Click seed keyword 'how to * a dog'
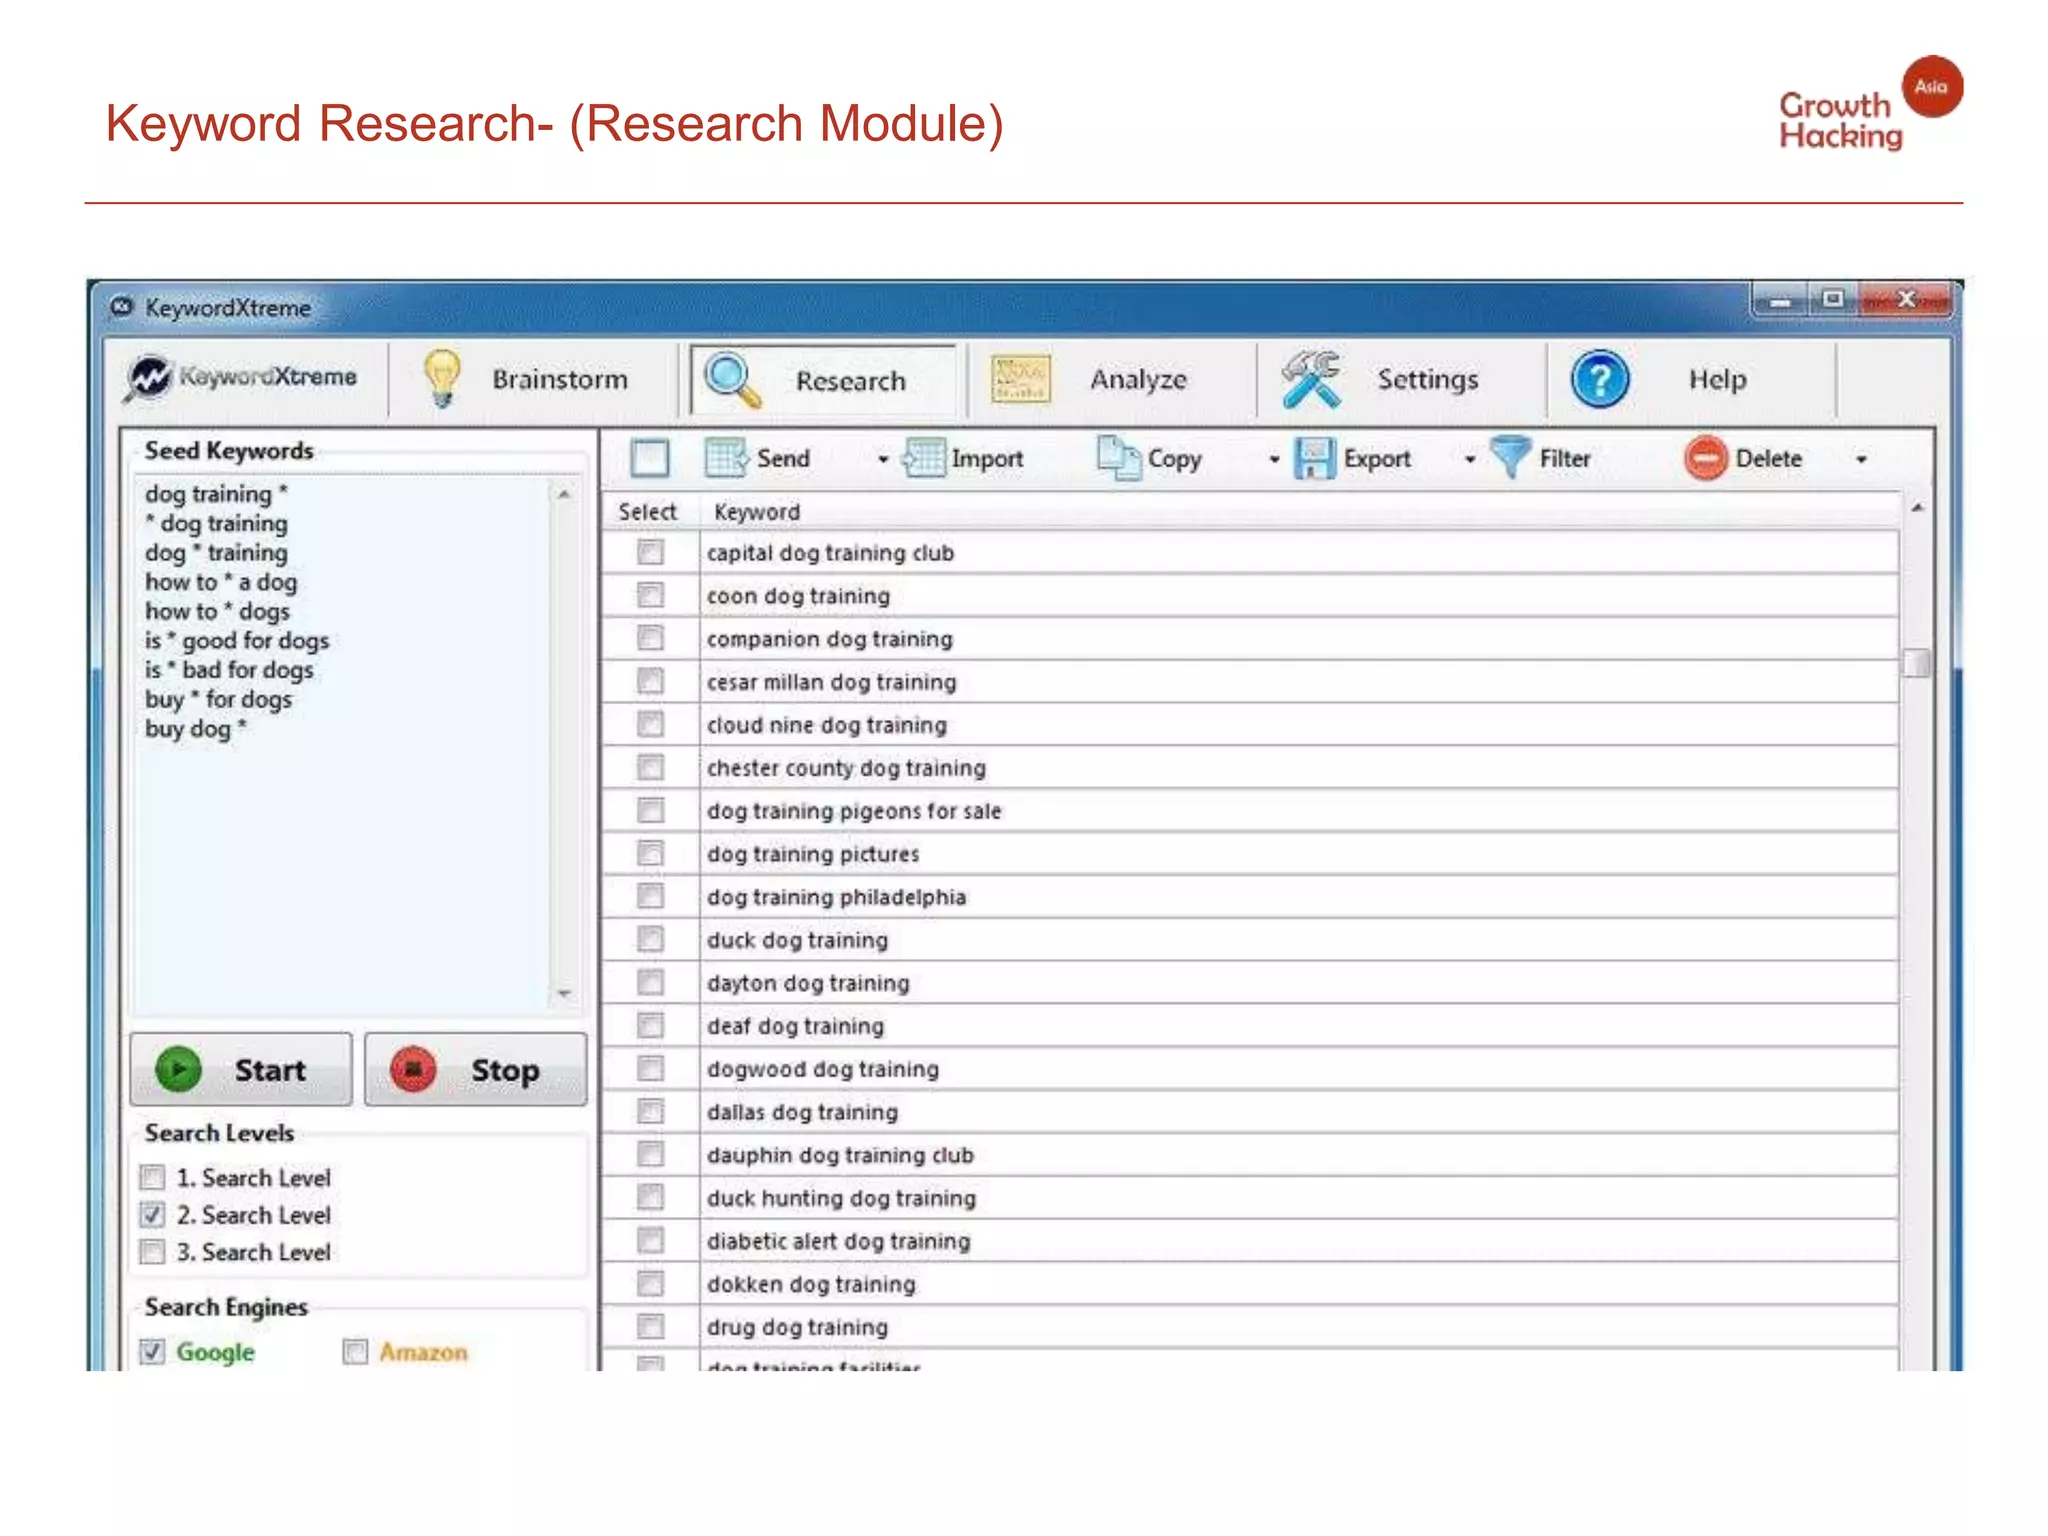Viewport: 2048px width, 1536px height. pyautogui.click(x=221, y=581)
